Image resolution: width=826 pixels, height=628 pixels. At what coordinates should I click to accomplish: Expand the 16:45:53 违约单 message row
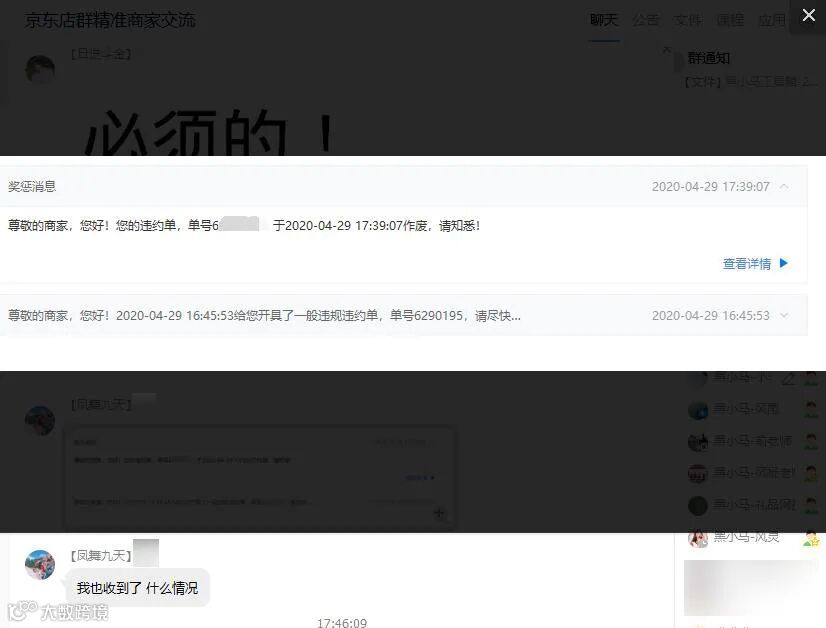pos(784,316)
